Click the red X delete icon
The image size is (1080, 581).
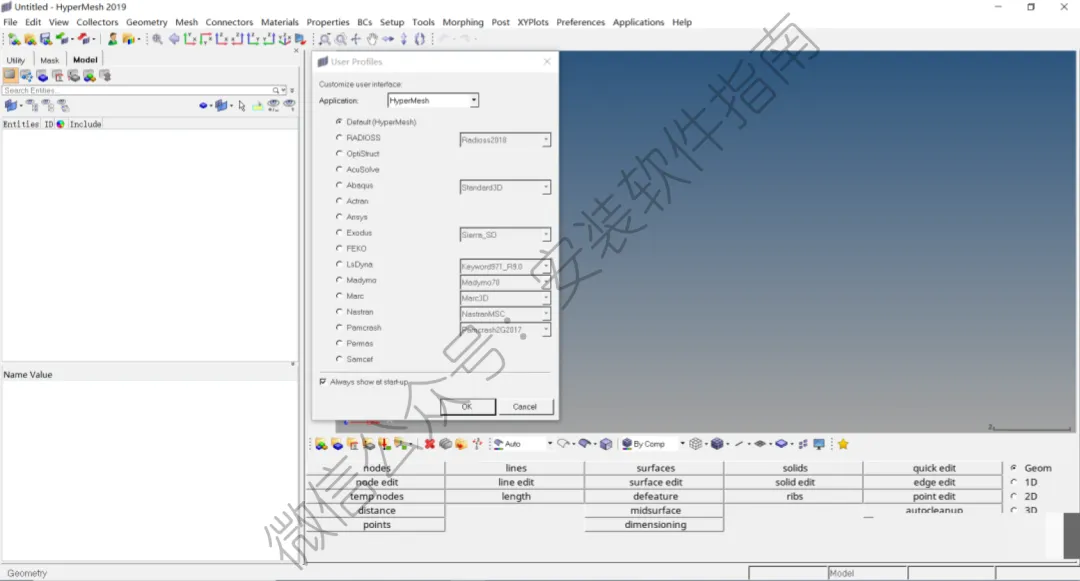(430, 444)
